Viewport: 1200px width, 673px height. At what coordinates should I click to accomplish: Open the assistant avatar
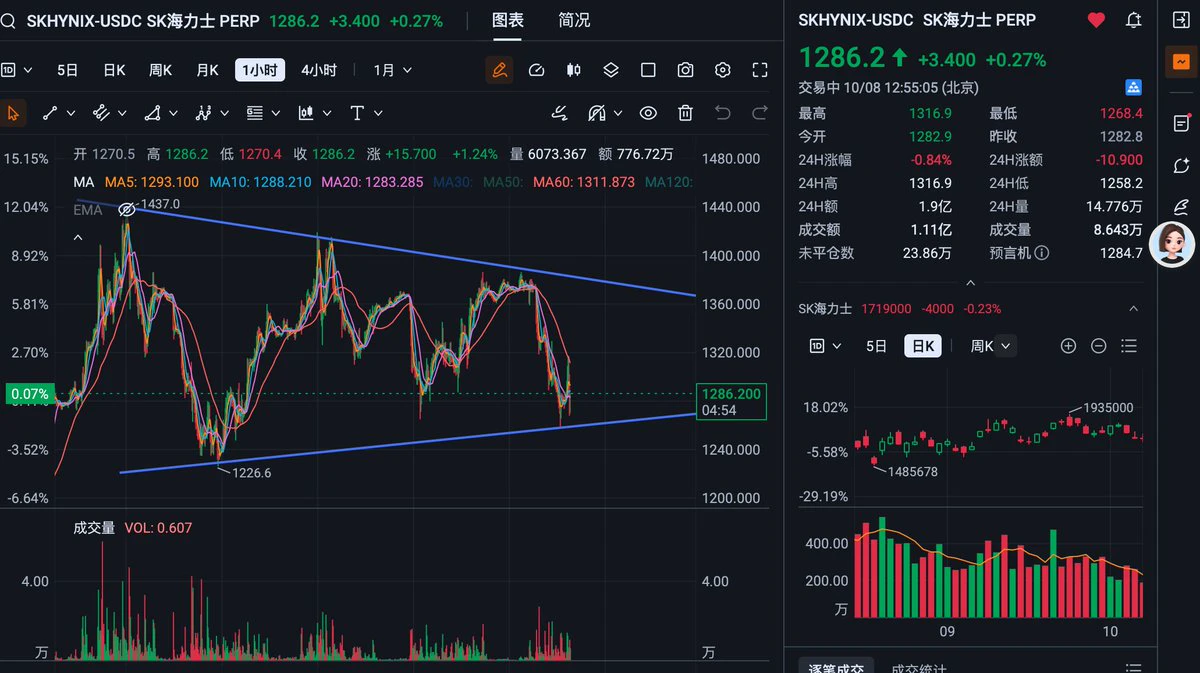[1172, 244]
